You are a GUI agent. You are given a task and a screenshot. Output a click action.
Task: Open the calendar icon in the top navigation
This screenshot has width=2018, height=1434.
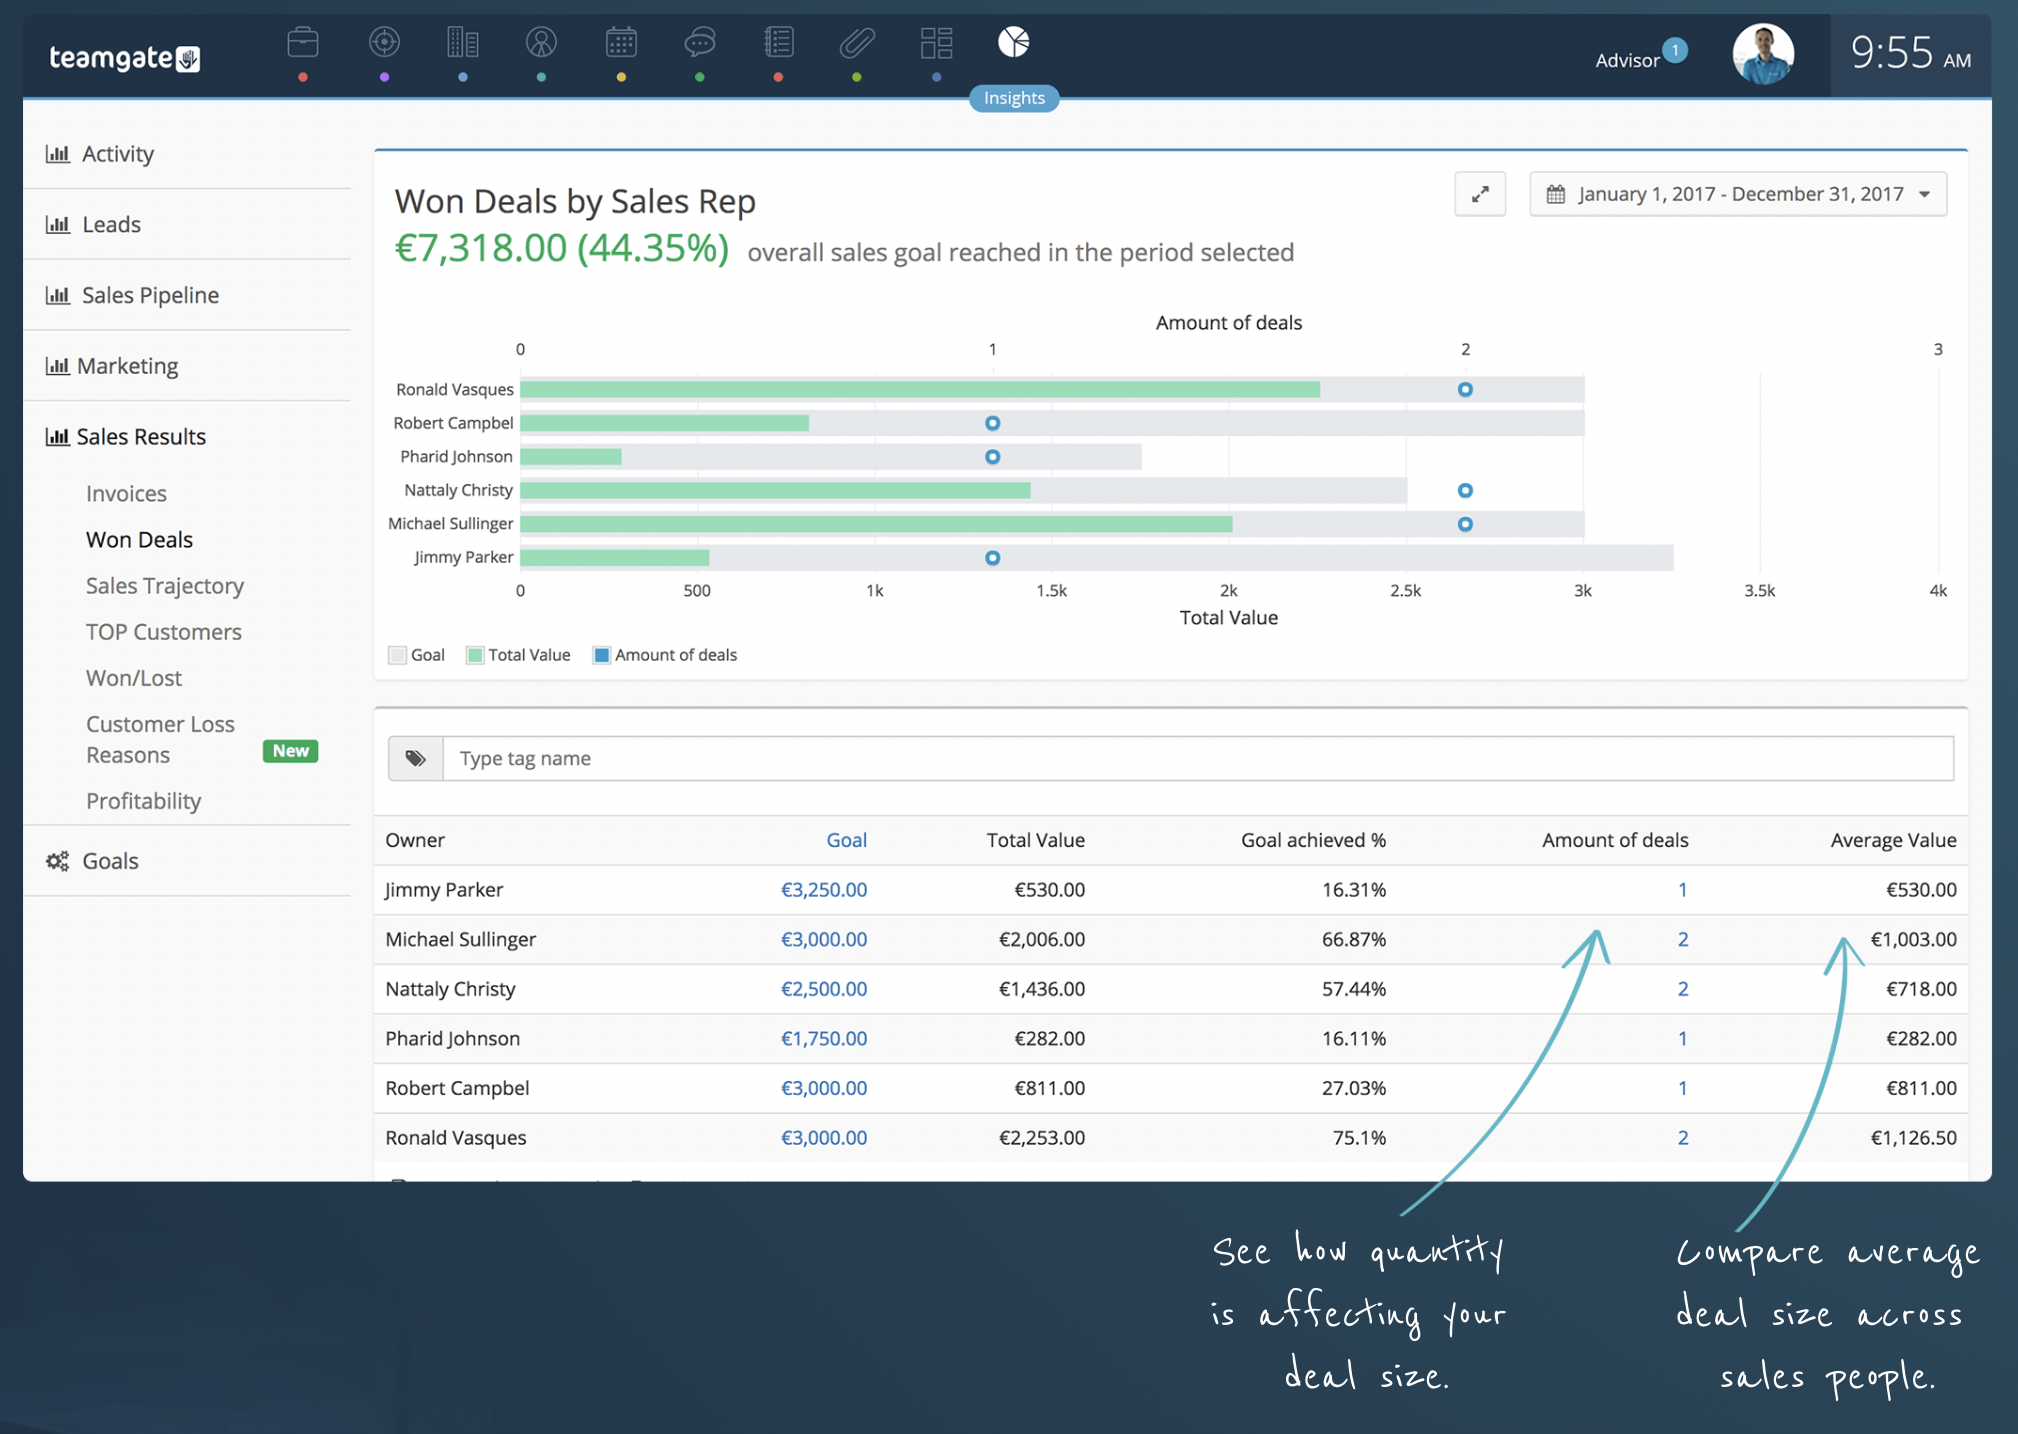click(621, 43)
